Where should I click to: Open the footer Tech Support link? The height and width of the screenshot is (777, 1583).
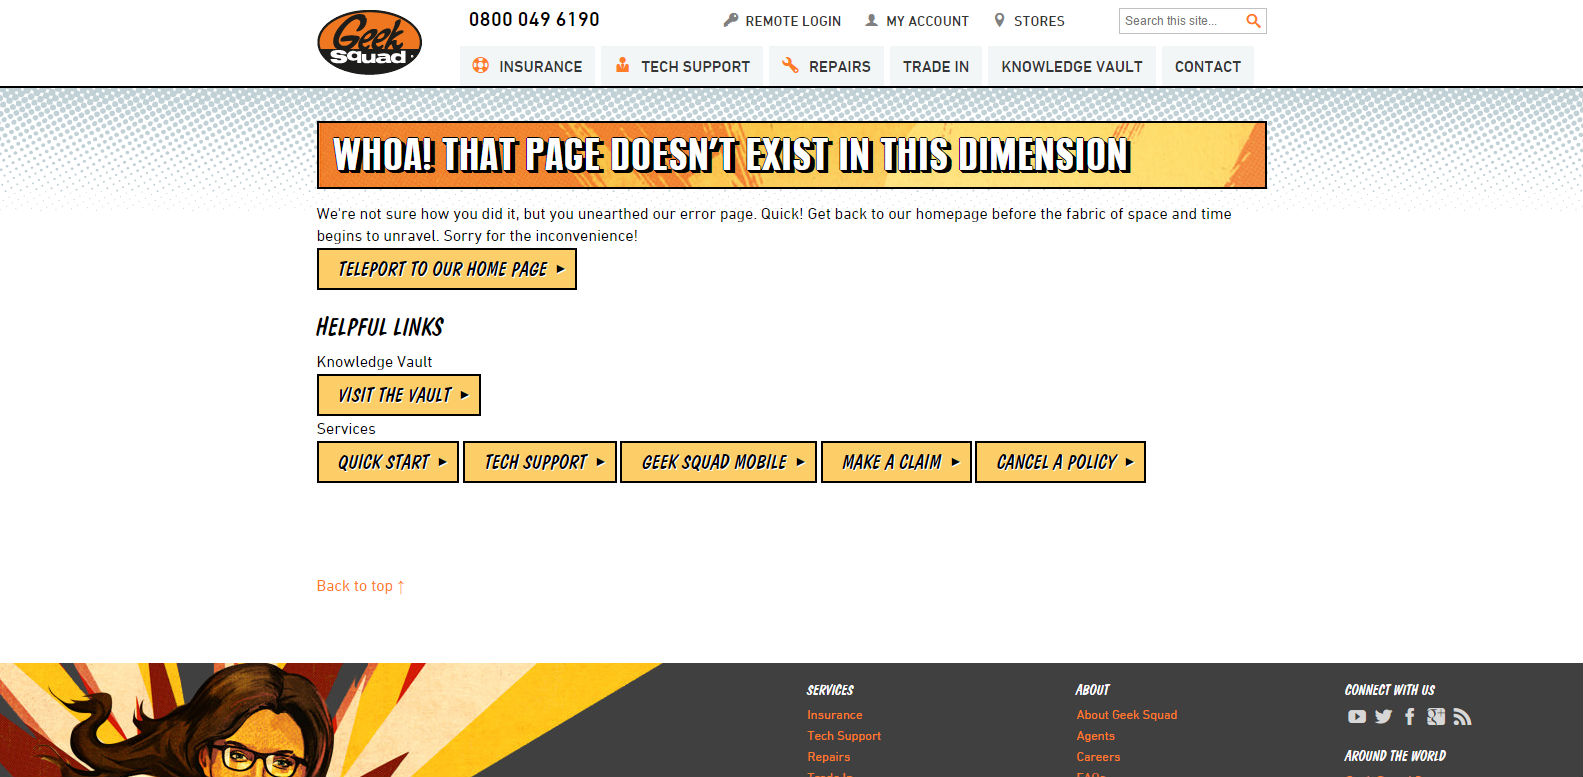point(844,736)
